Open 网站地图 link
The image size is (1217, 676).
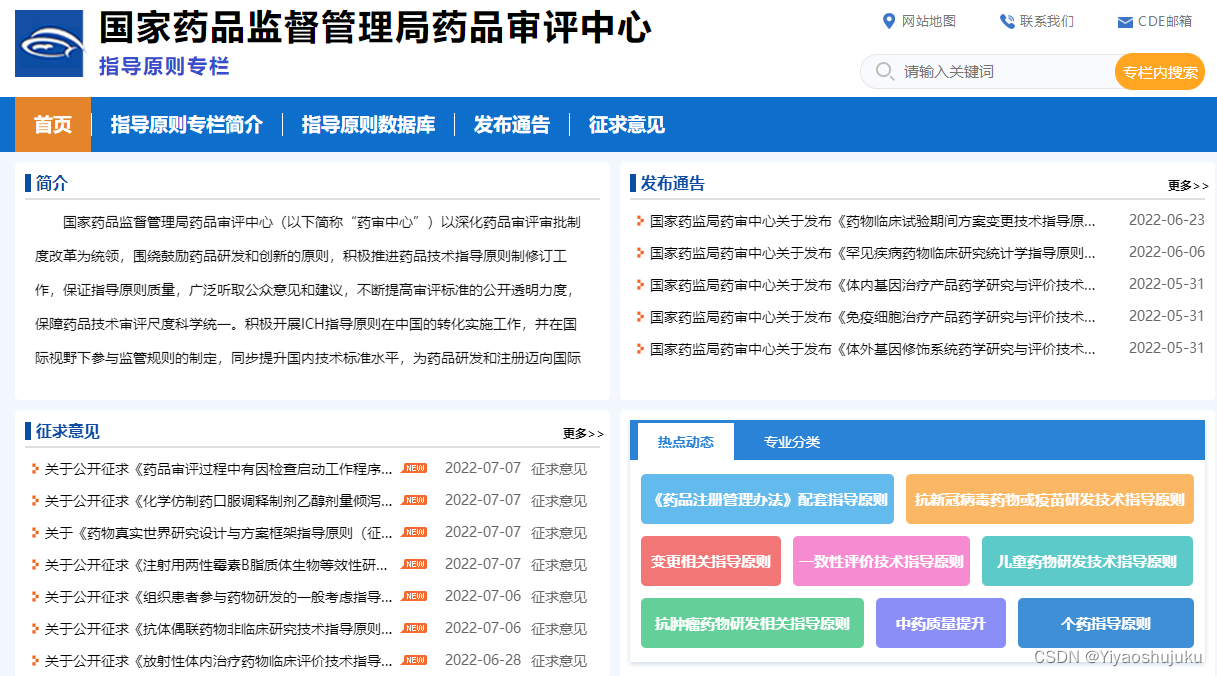928,21
